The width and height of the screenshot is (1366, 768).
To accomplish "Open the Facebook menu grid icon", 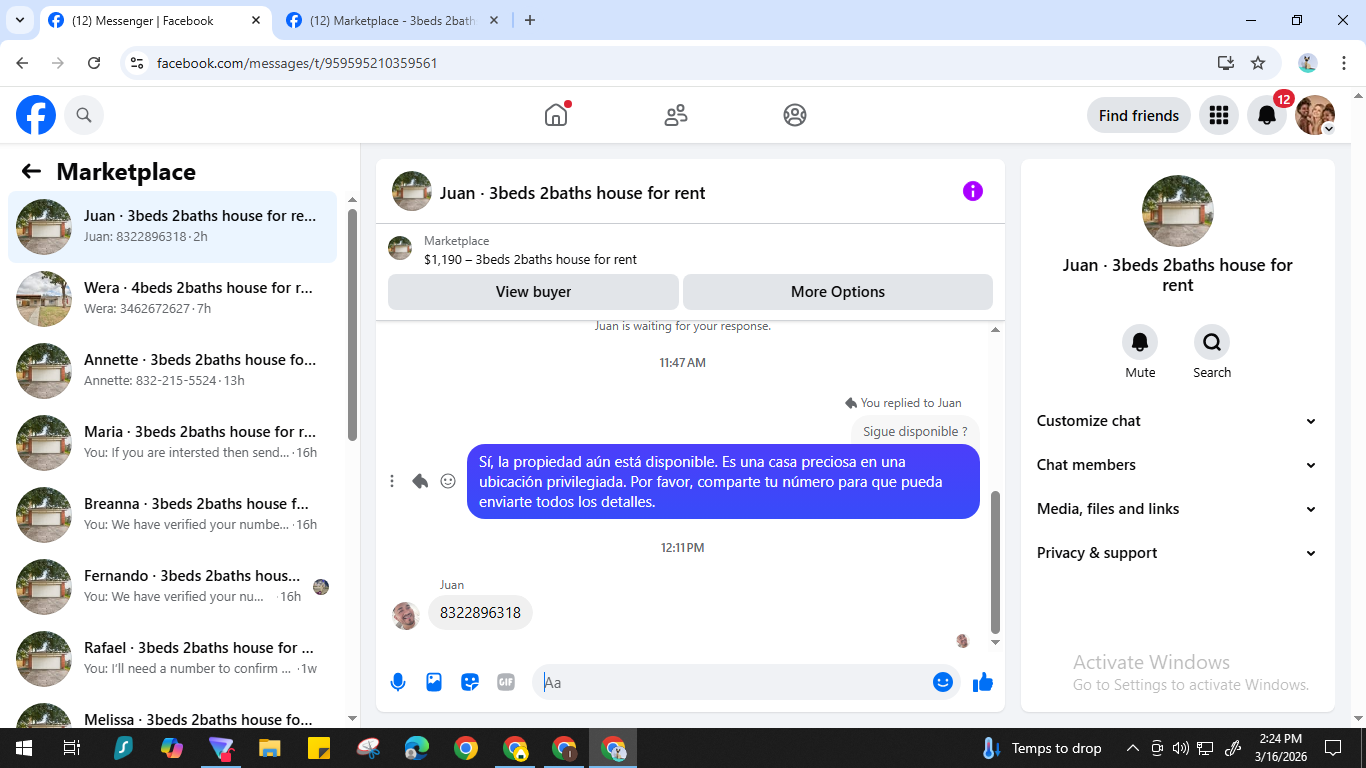I will point(1218,115).
